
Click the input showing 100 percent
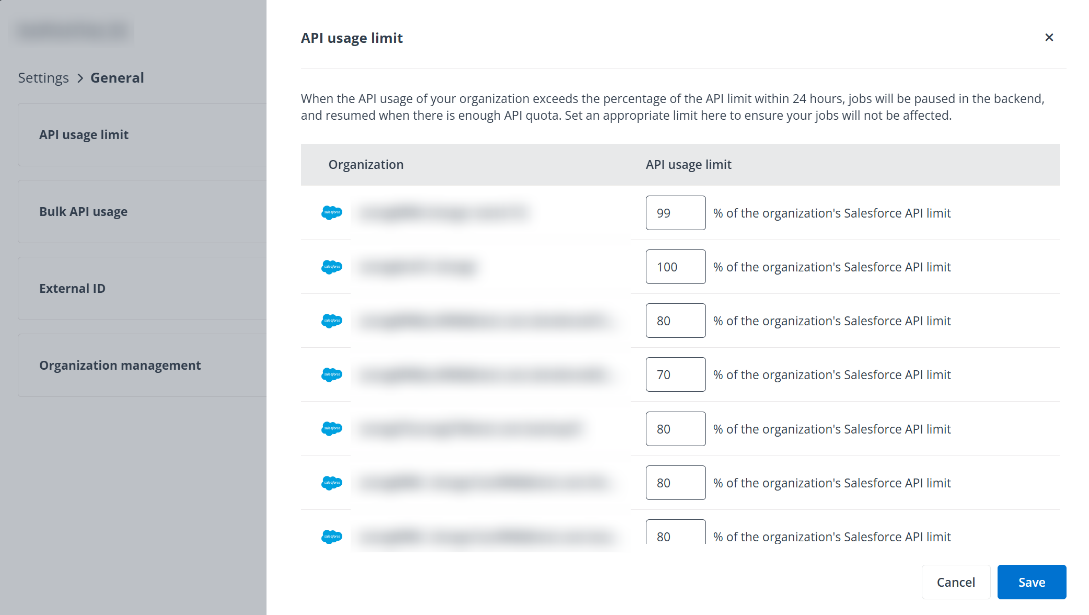[675, 266]
